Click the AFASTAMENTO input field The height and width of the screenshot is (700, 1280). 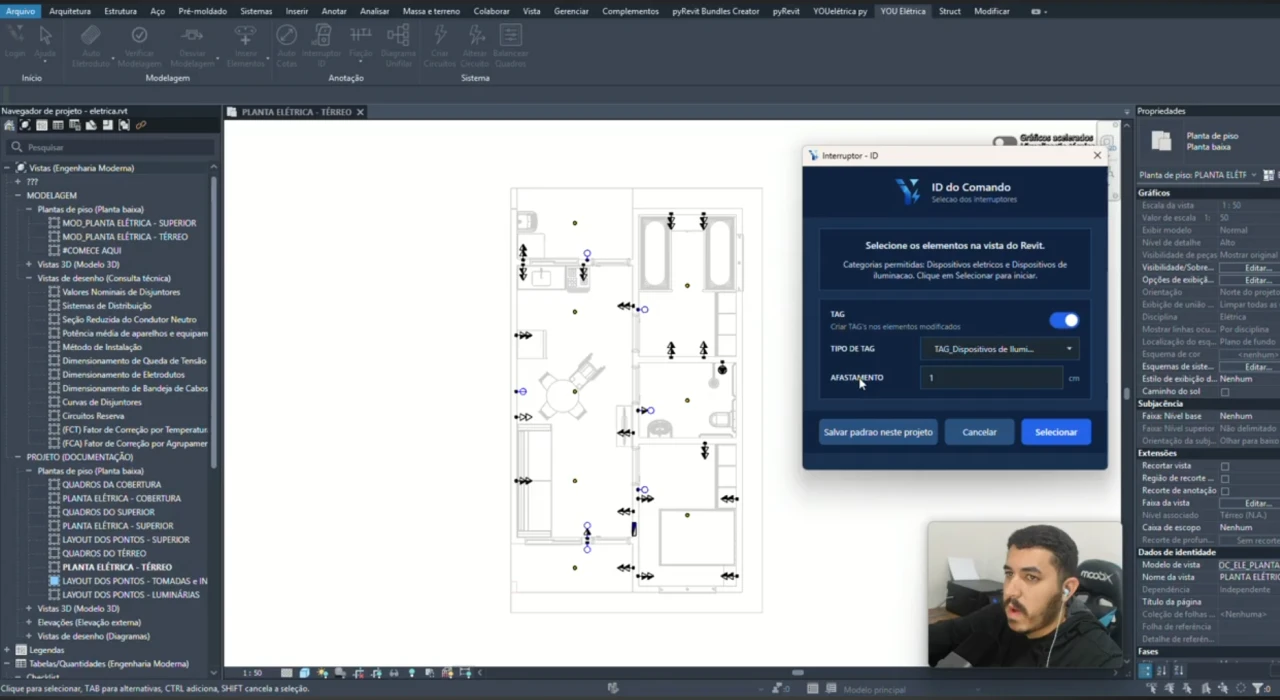[x=992, y=378]
